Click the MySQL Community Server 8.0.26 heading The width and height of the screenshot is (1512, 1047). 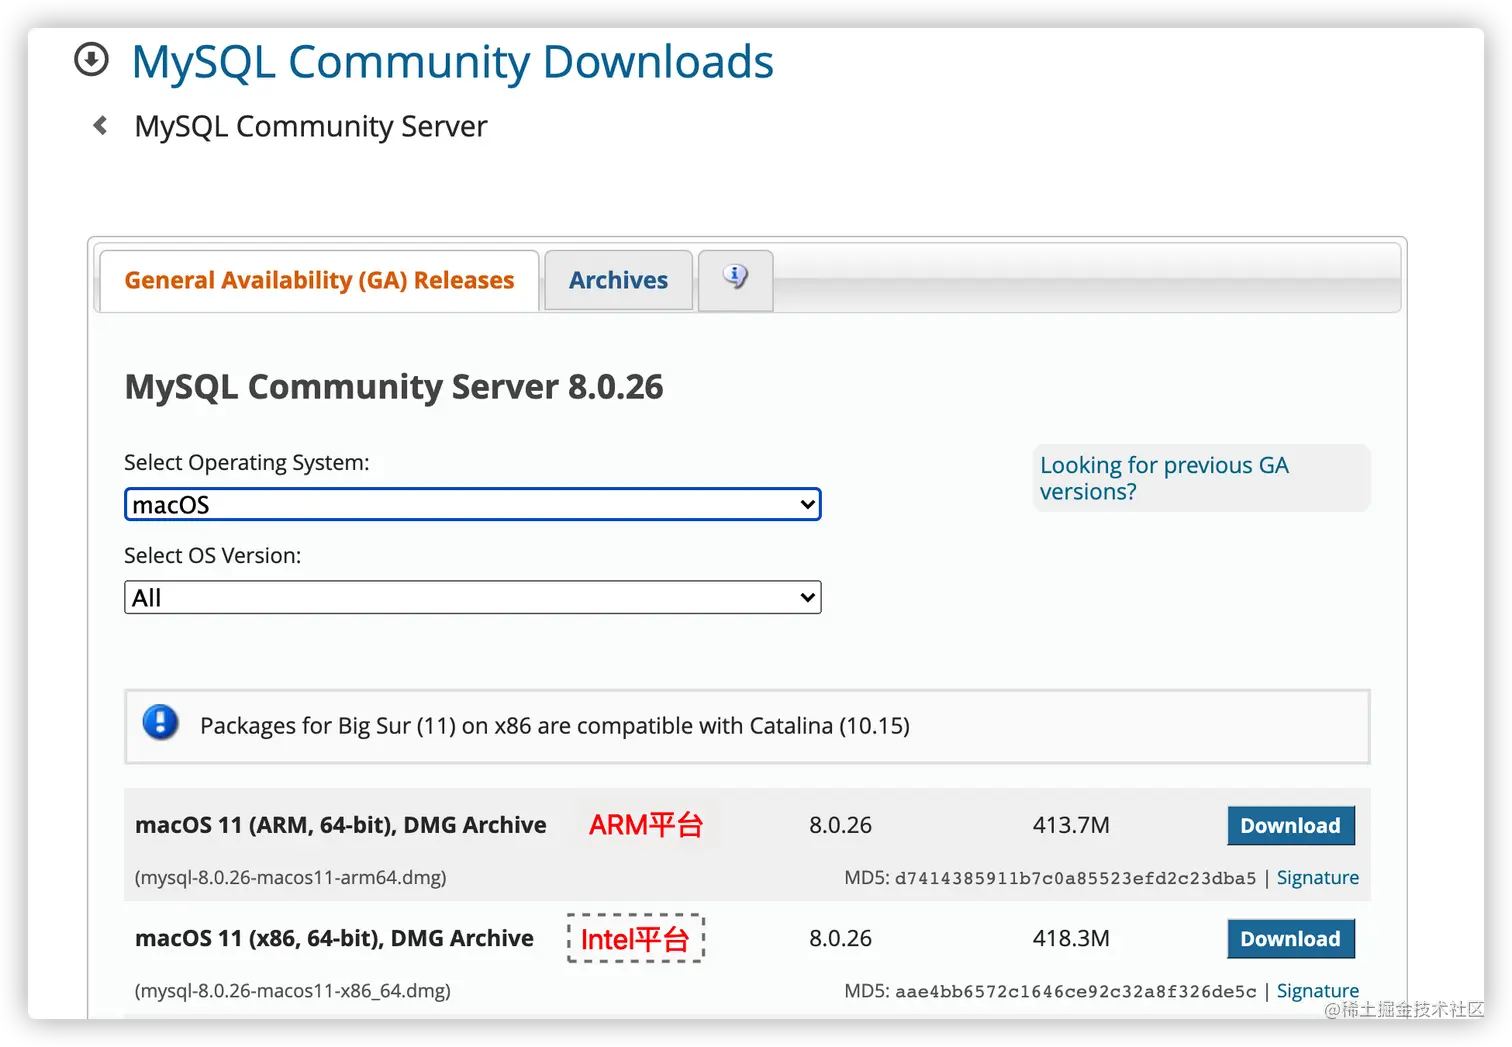394,387
